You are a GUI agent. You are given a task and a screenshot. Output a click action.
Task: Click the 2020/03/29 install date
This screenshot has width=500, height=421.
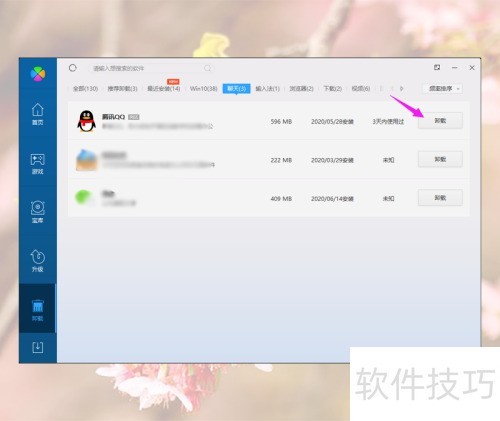coord(332,160)
